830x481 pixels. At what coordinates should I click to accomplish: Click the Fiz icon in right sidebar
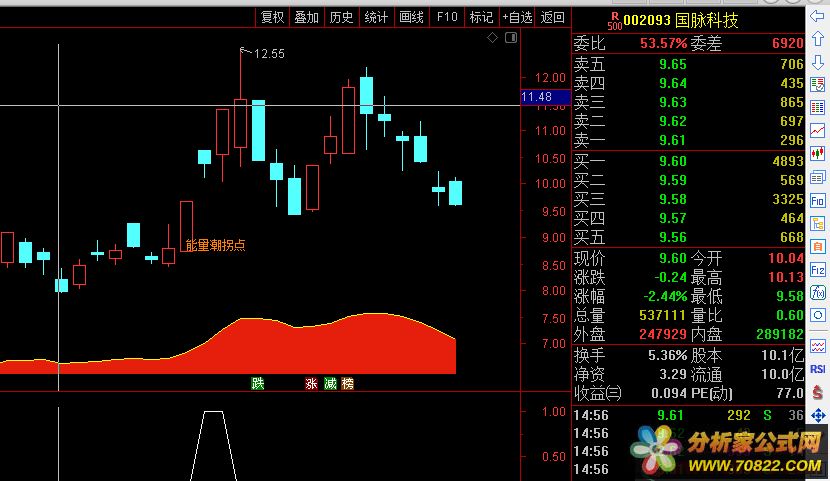pyautogui.click(x=818, y=270)
